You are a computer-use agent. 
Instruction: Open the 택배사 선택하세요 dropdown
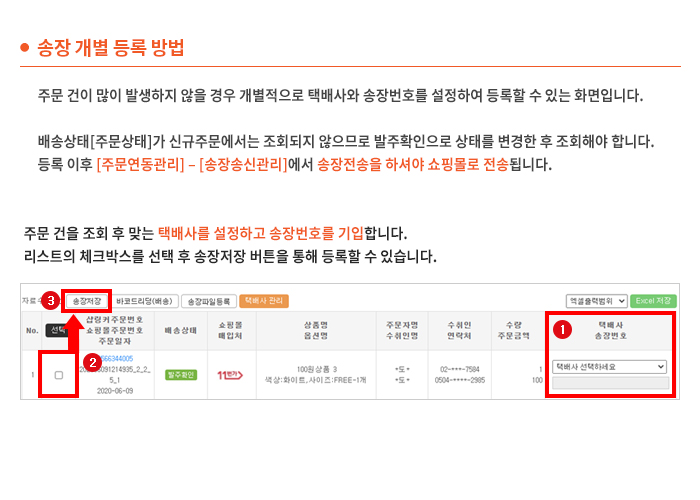609,366
